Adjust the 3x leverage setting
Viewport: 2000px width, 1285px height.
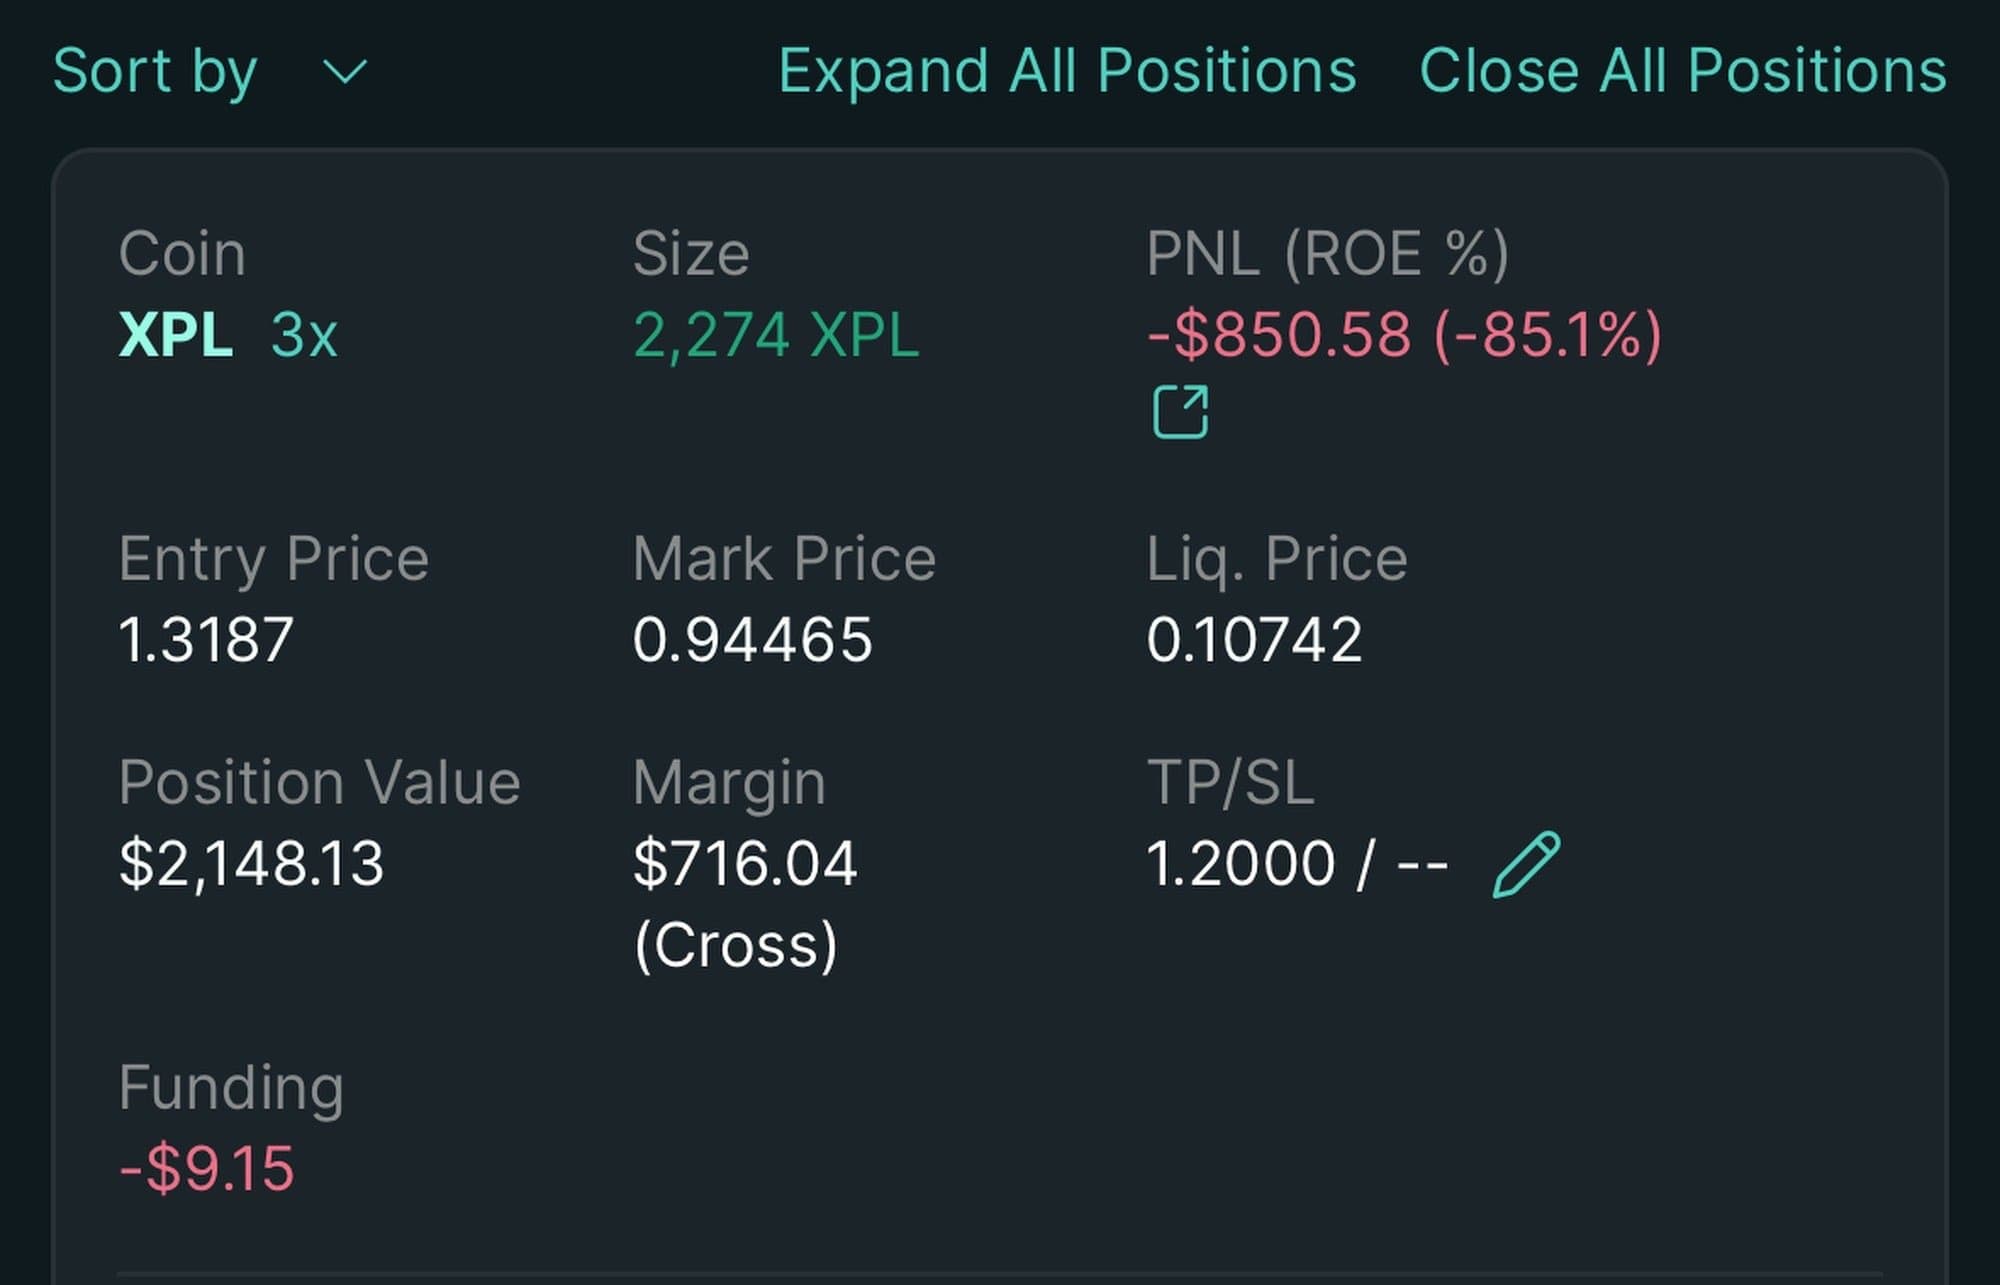click(304, 334)
